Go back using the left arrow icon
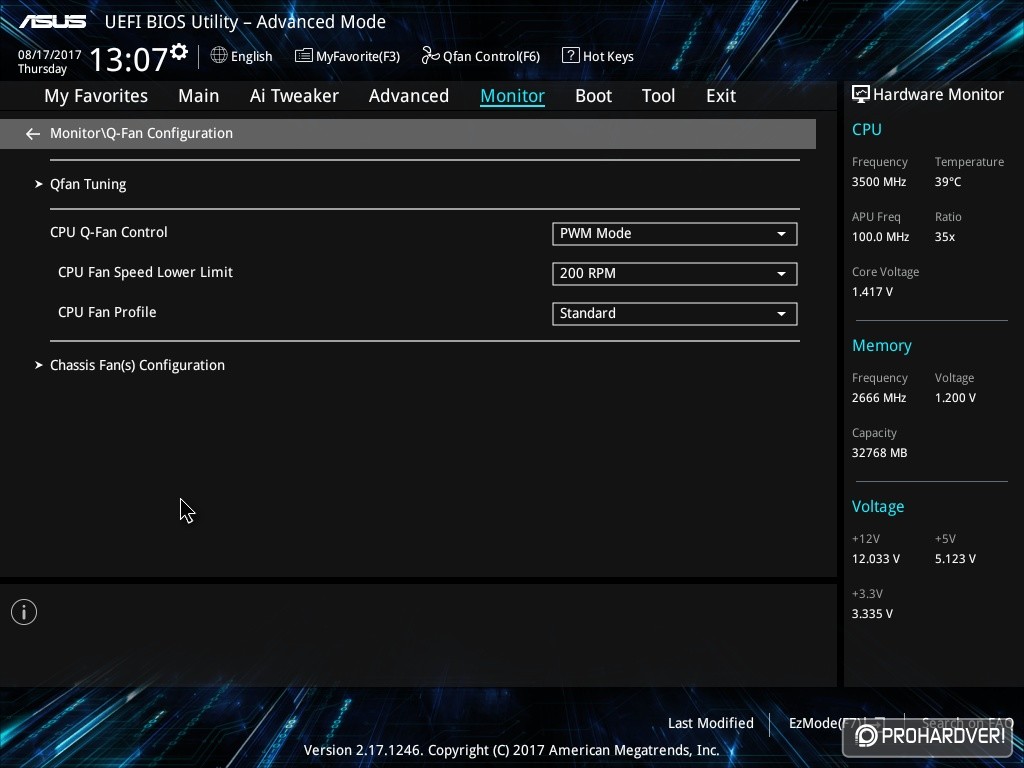 point(33,134)
